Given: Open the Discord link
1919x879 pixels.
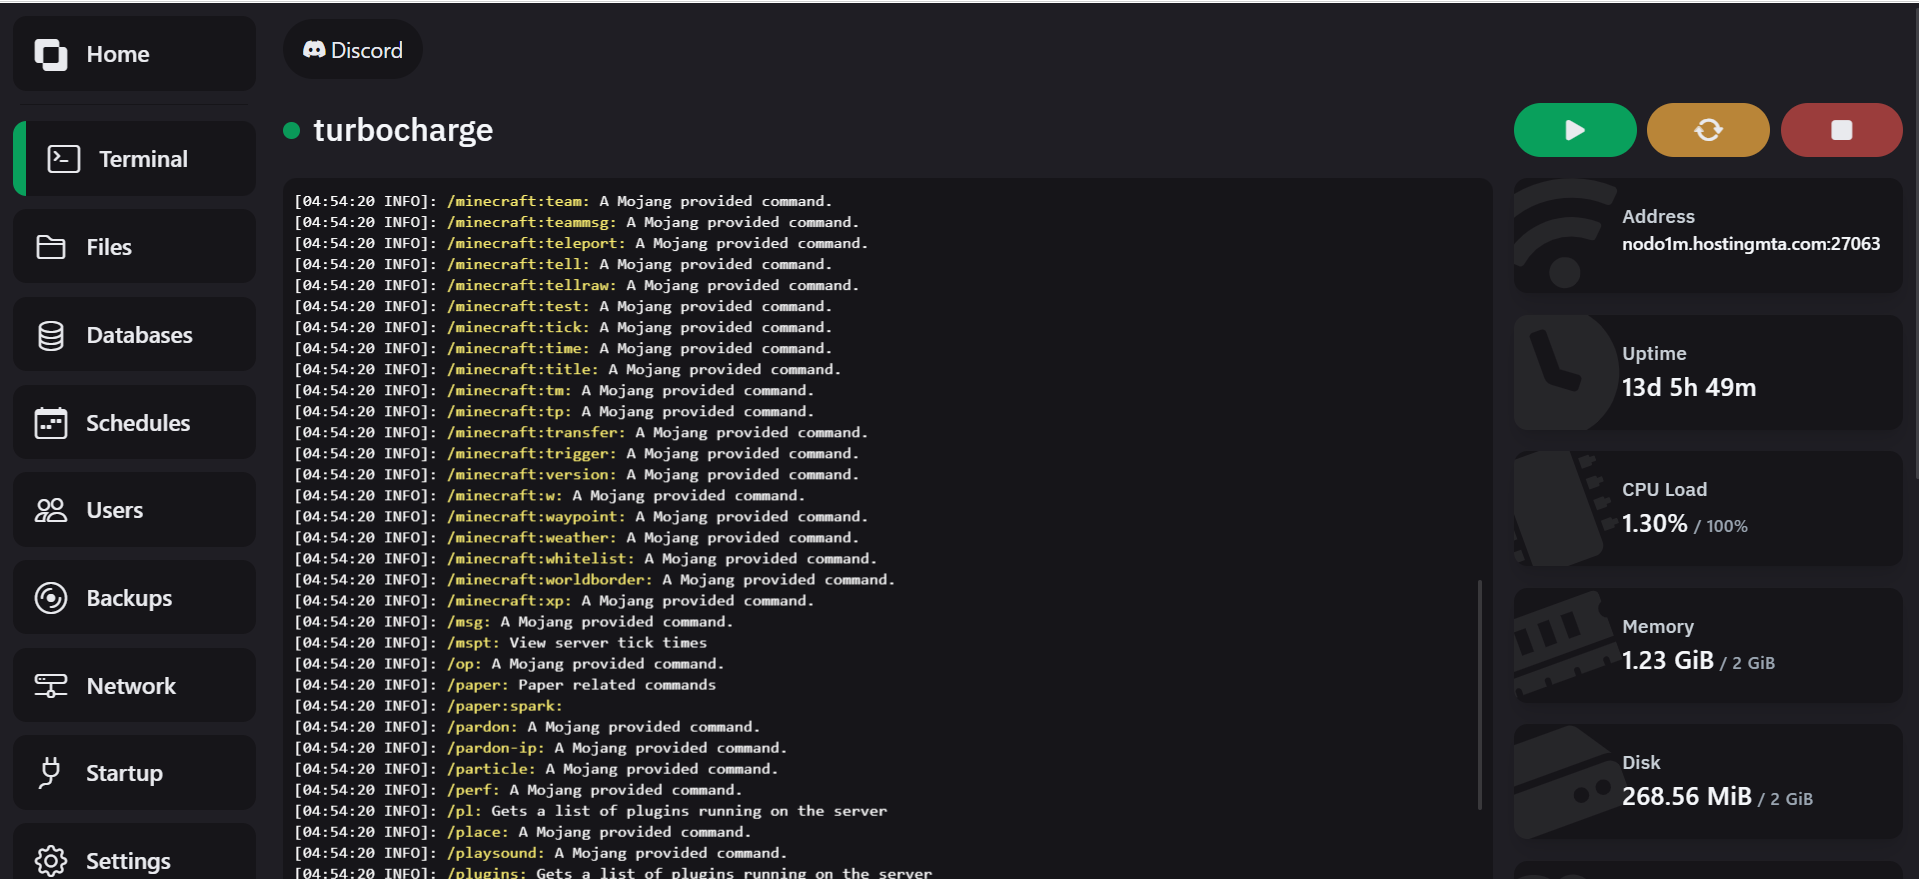Looking at the screenshot, I should point(353,50).
